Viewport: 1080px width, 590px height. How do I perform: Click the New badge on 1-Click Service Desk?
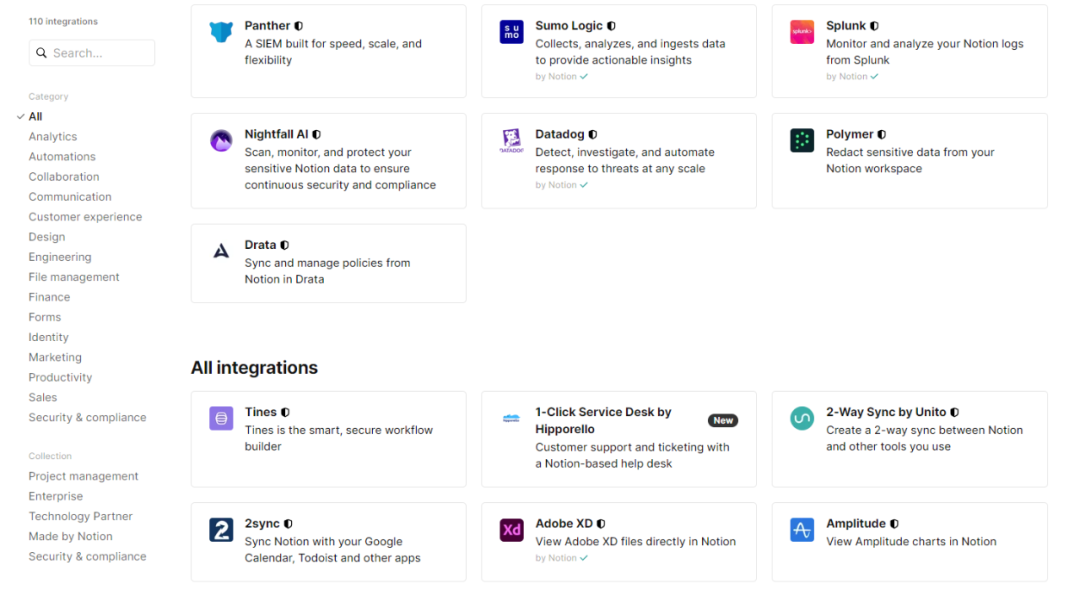click(x=723, y=421)
